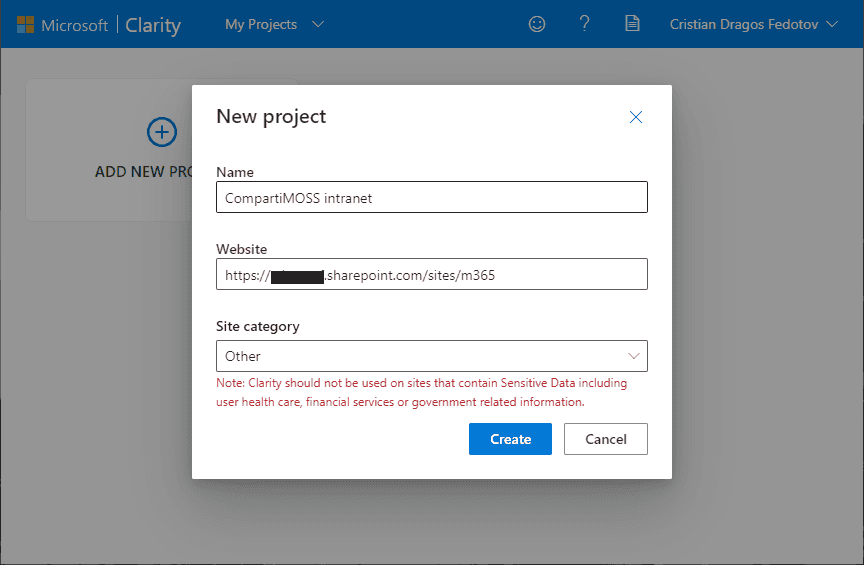Click the Cristian Dragos Fedotov username text
This screenshot has width=864, height=565.
pyautogui.click(x=744, y=24)
